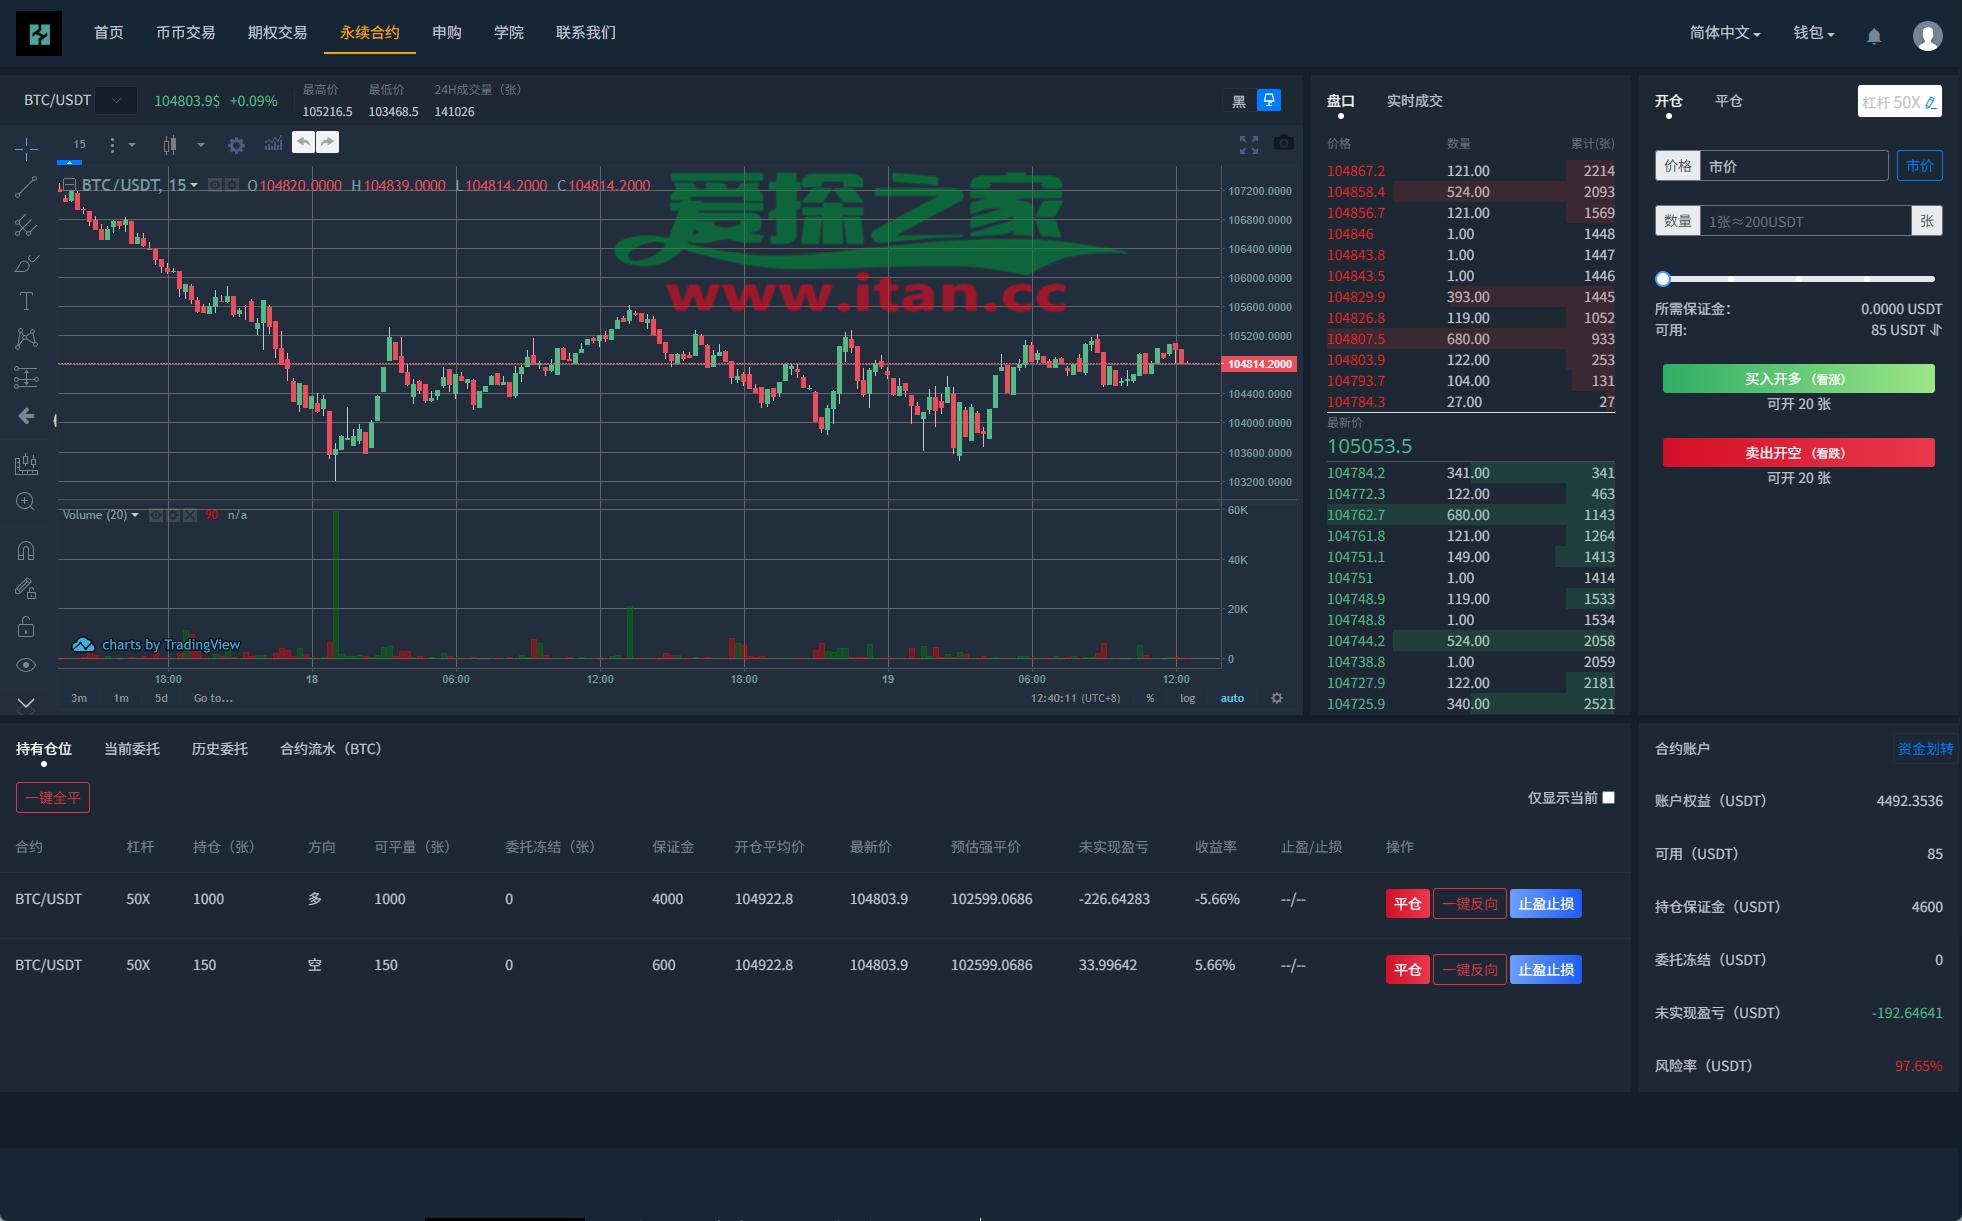Go to 币币交易 navigation item
The width and height of the screenshot is (1962, 1221).
tap(186, 33)
